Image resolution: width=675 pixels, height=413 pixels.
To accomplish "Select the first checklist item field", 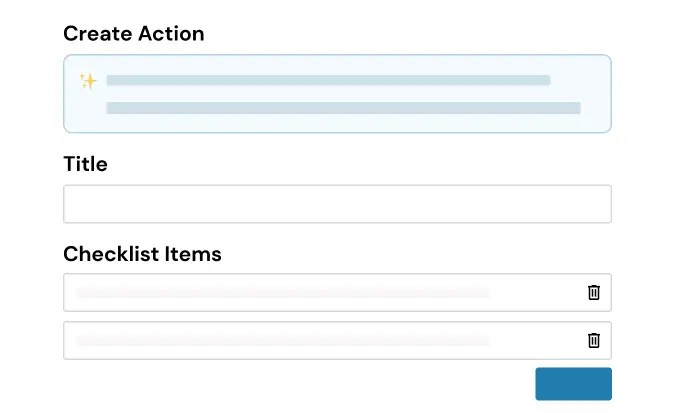I will [337, 292].
